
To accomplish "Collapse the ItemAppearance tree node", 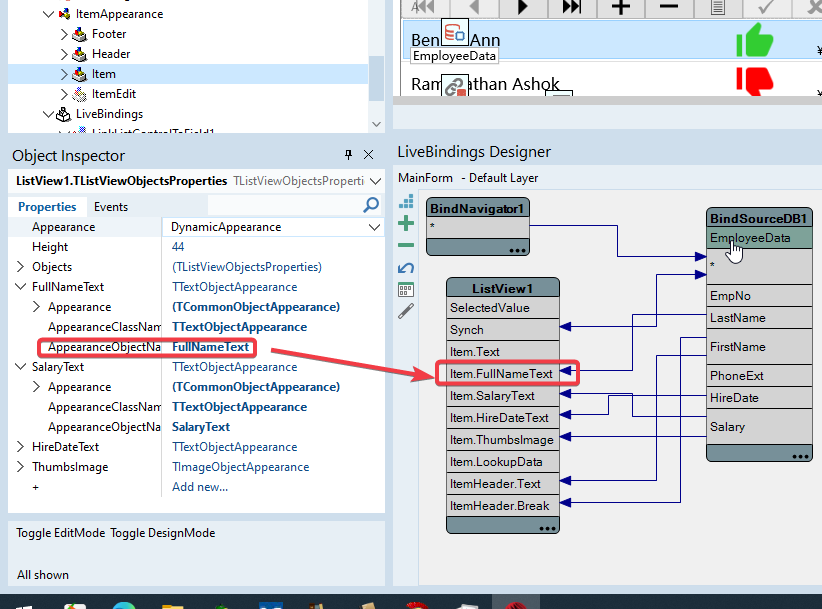I will coord(48,14).
